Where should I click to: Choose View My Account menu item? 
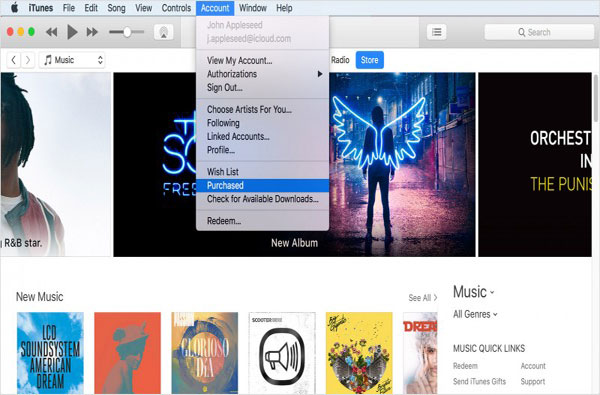coord(262,60)
